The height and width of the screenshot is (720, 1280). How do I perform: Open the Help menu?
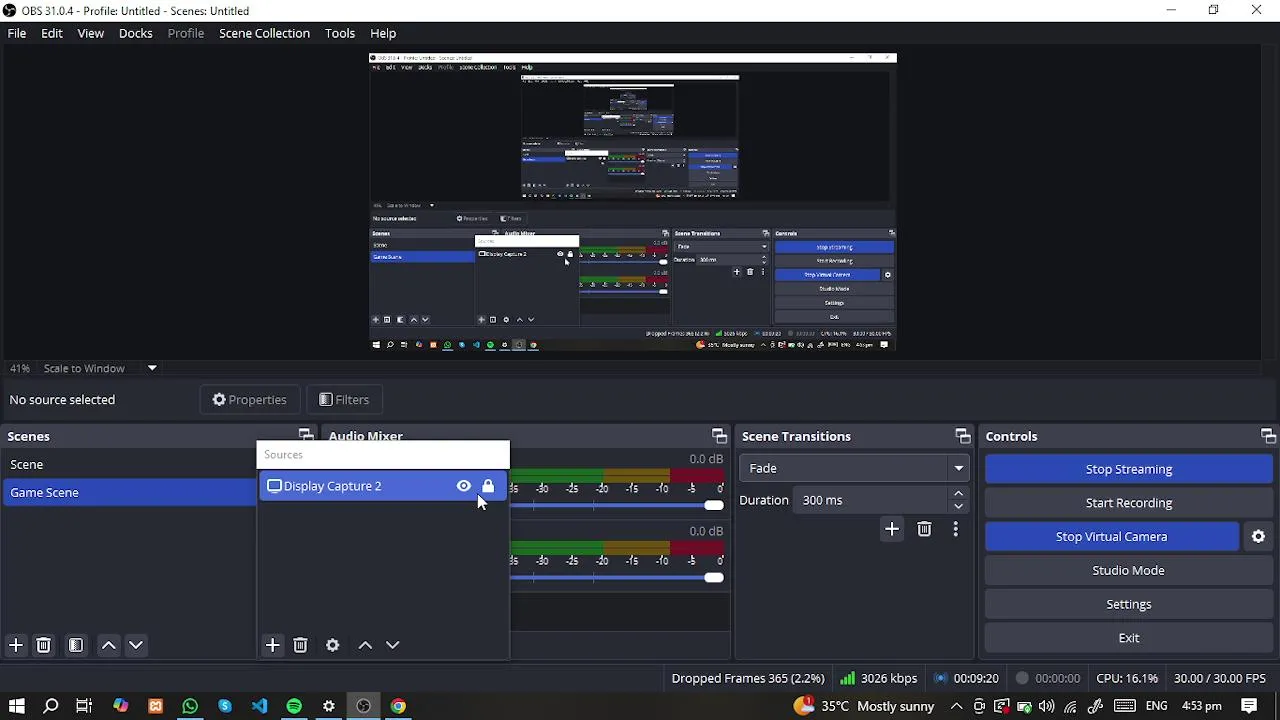383,33
